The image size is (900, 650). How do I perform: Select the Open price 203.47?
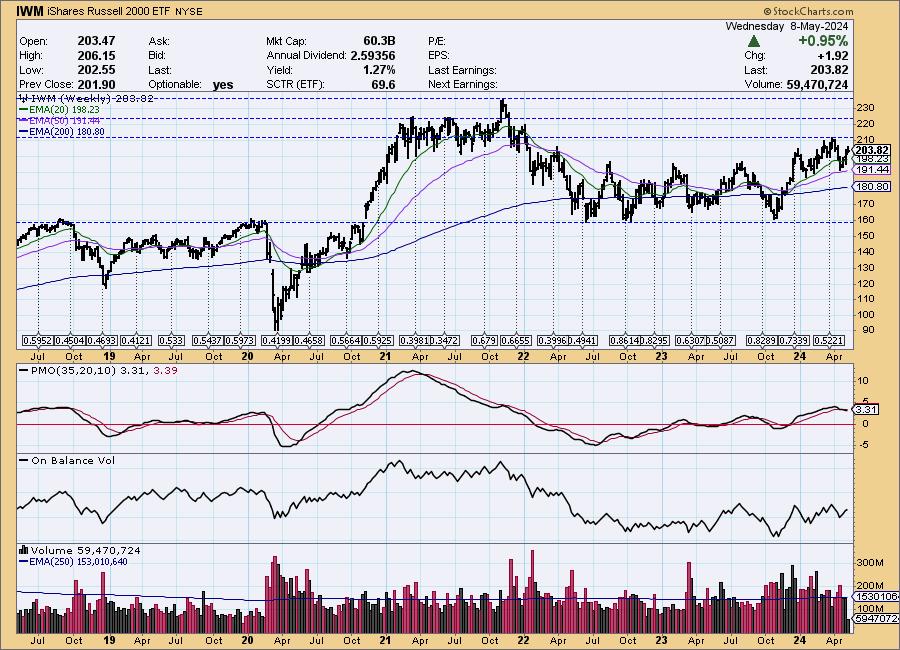[x=96, y=41]
